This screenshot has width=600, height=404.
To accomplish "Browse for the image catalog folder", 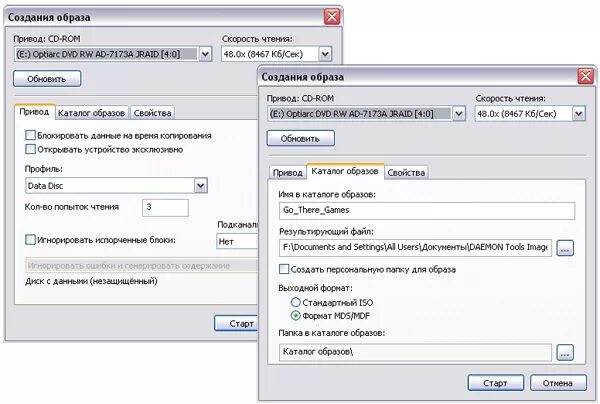I will coord(565,352).
